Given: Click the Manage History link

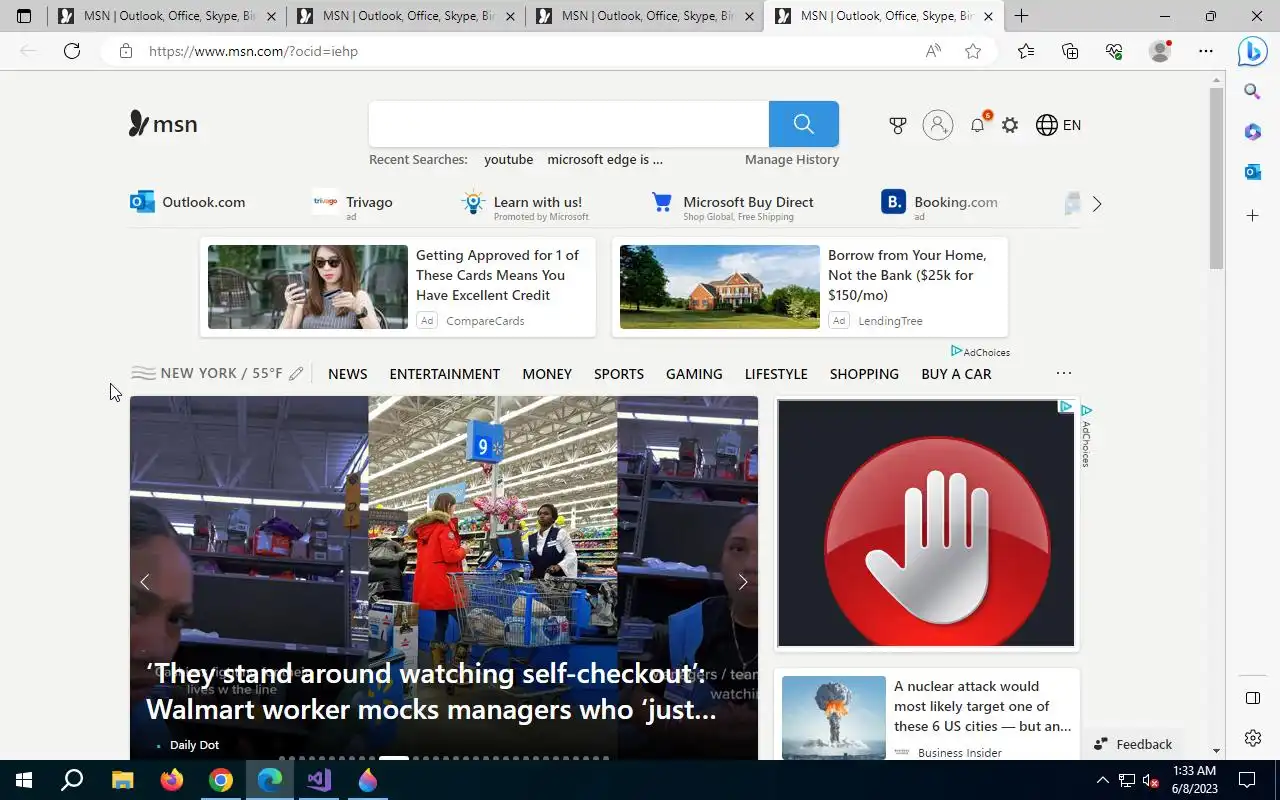Looking at the screenshot, I should [792, 159].
